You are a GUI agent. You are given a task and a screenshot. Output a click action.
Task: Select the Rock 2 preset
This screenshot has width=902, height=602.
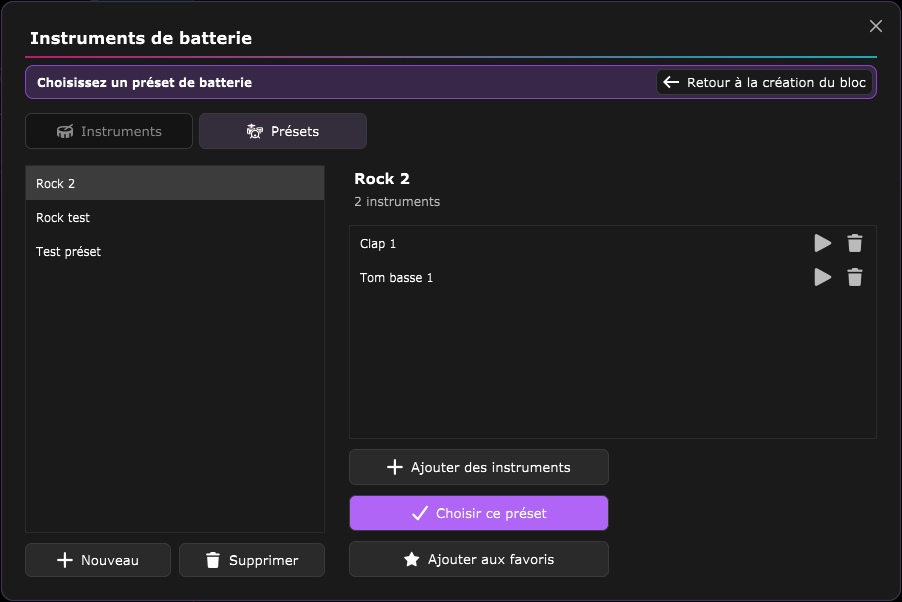[x=175, y=184]
